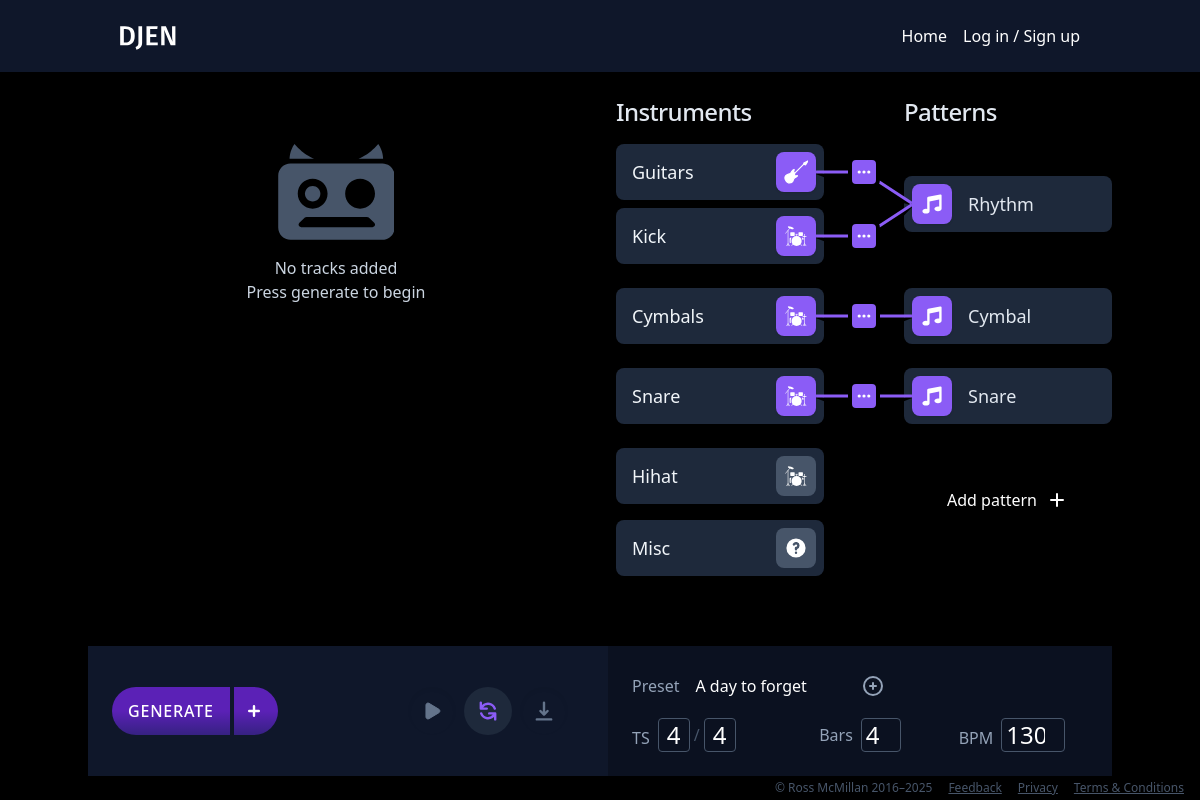Enable the Hihat instrument drum icon
The height and width of the screenshot is (800, 1200).
[795, 476]
